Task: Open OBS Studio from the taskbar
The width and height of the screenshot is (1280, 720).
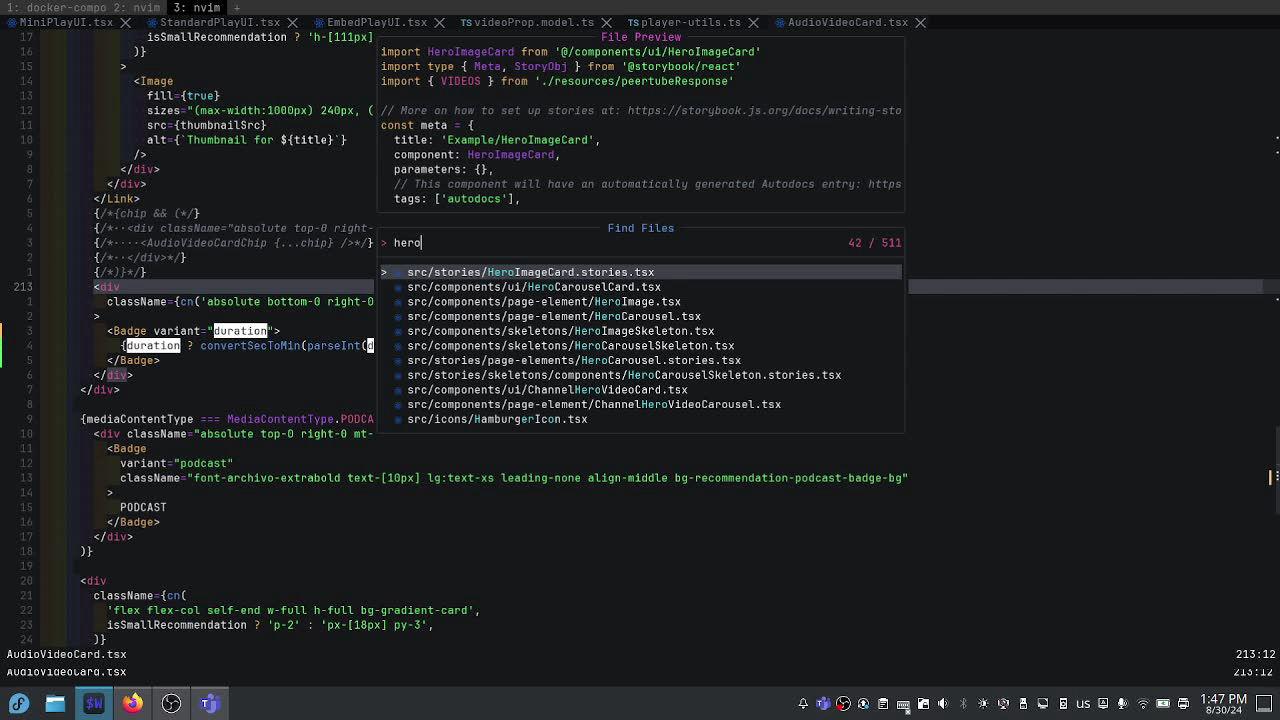Action: click(171, 703)
